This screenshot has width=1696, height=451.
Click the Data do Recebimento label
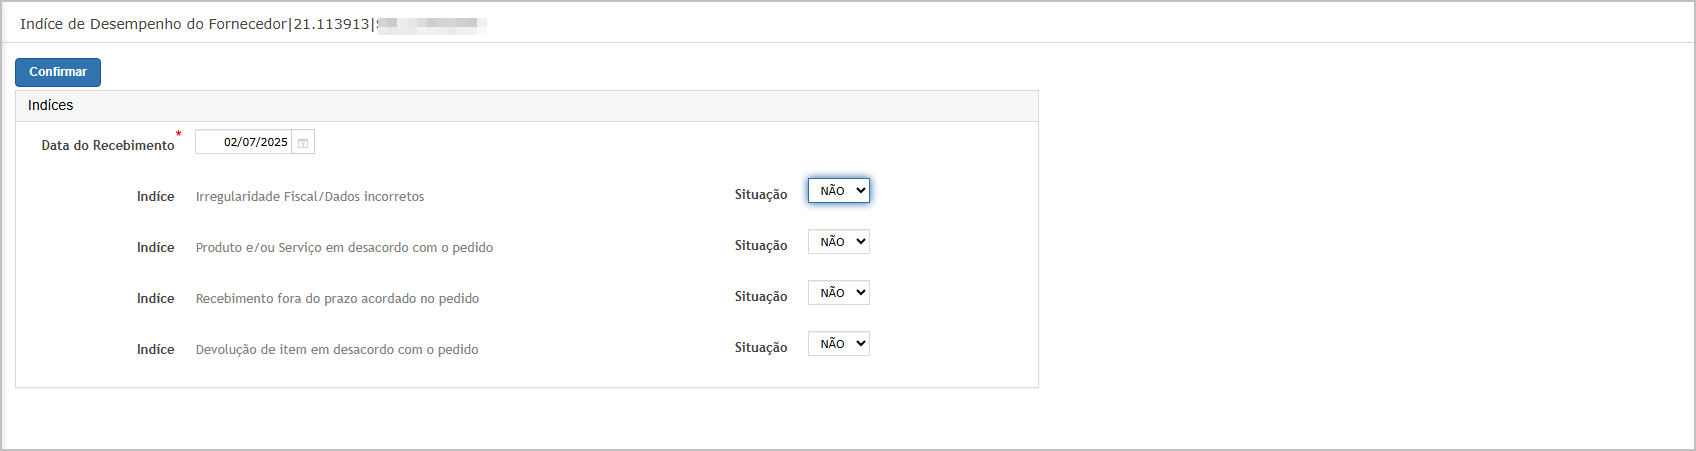point(108,145)
